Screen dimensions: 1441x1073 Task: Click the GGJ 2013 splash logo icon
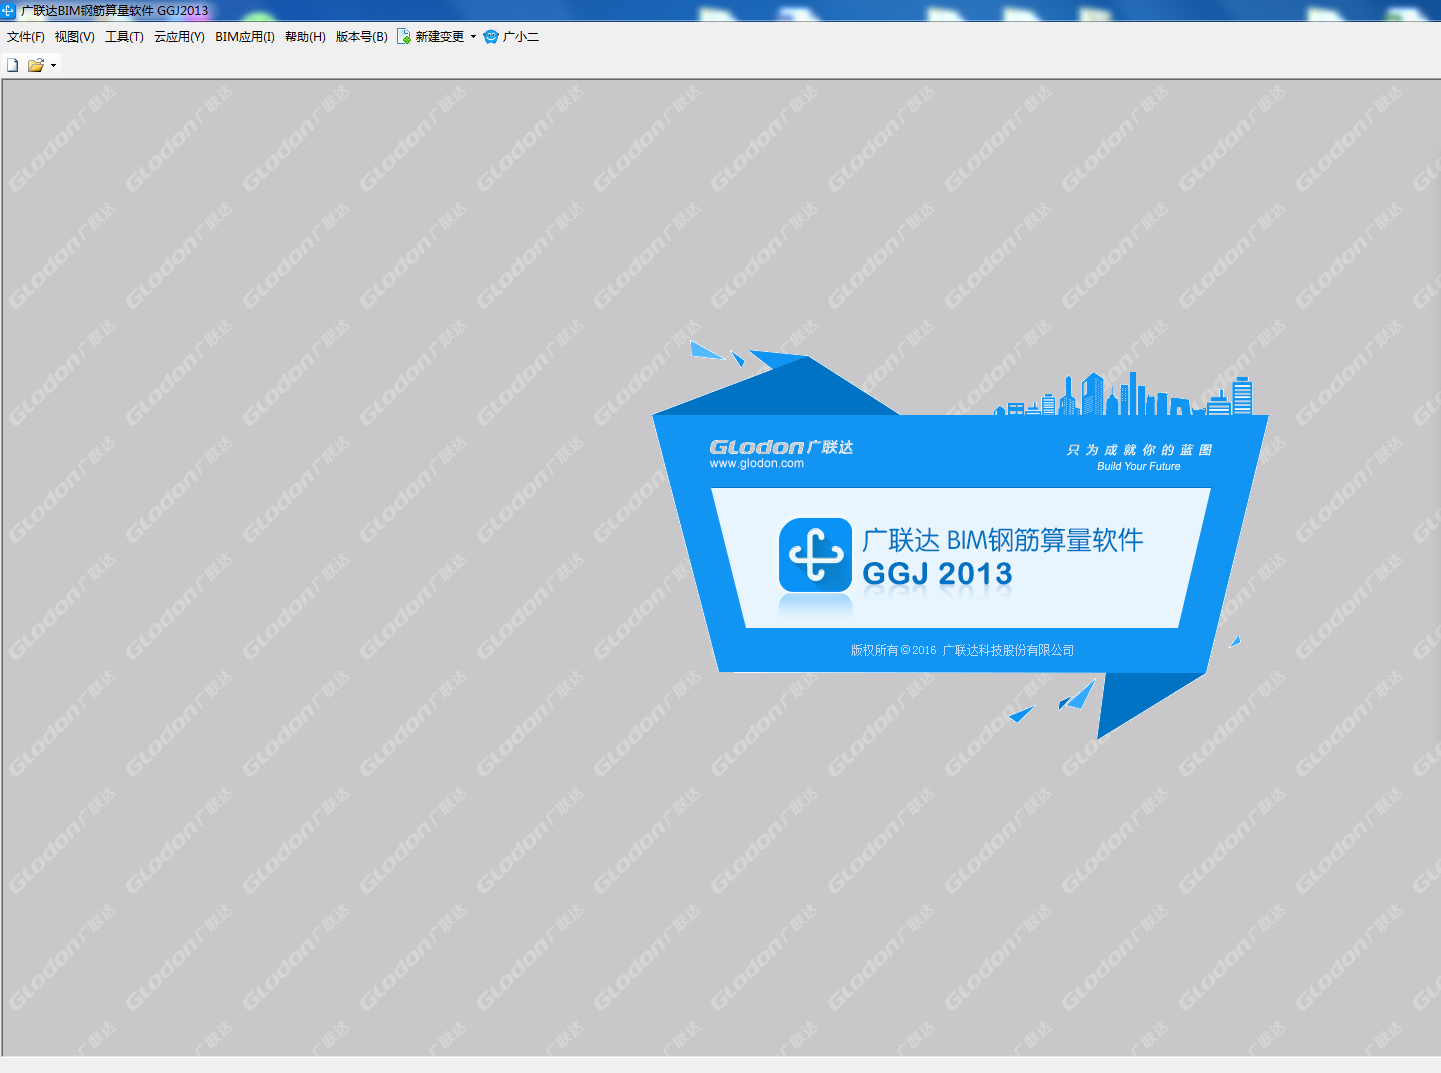click(x=815, y=555)
